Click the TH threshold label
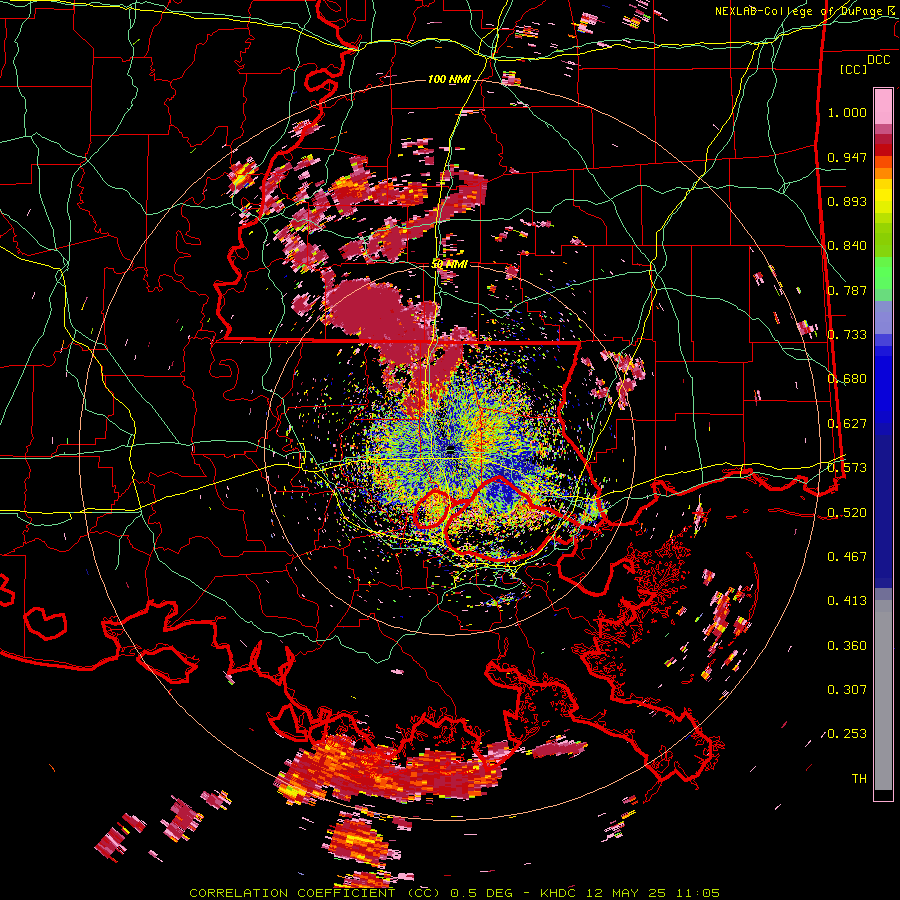 pyautogui.click(x=859, y=779)
